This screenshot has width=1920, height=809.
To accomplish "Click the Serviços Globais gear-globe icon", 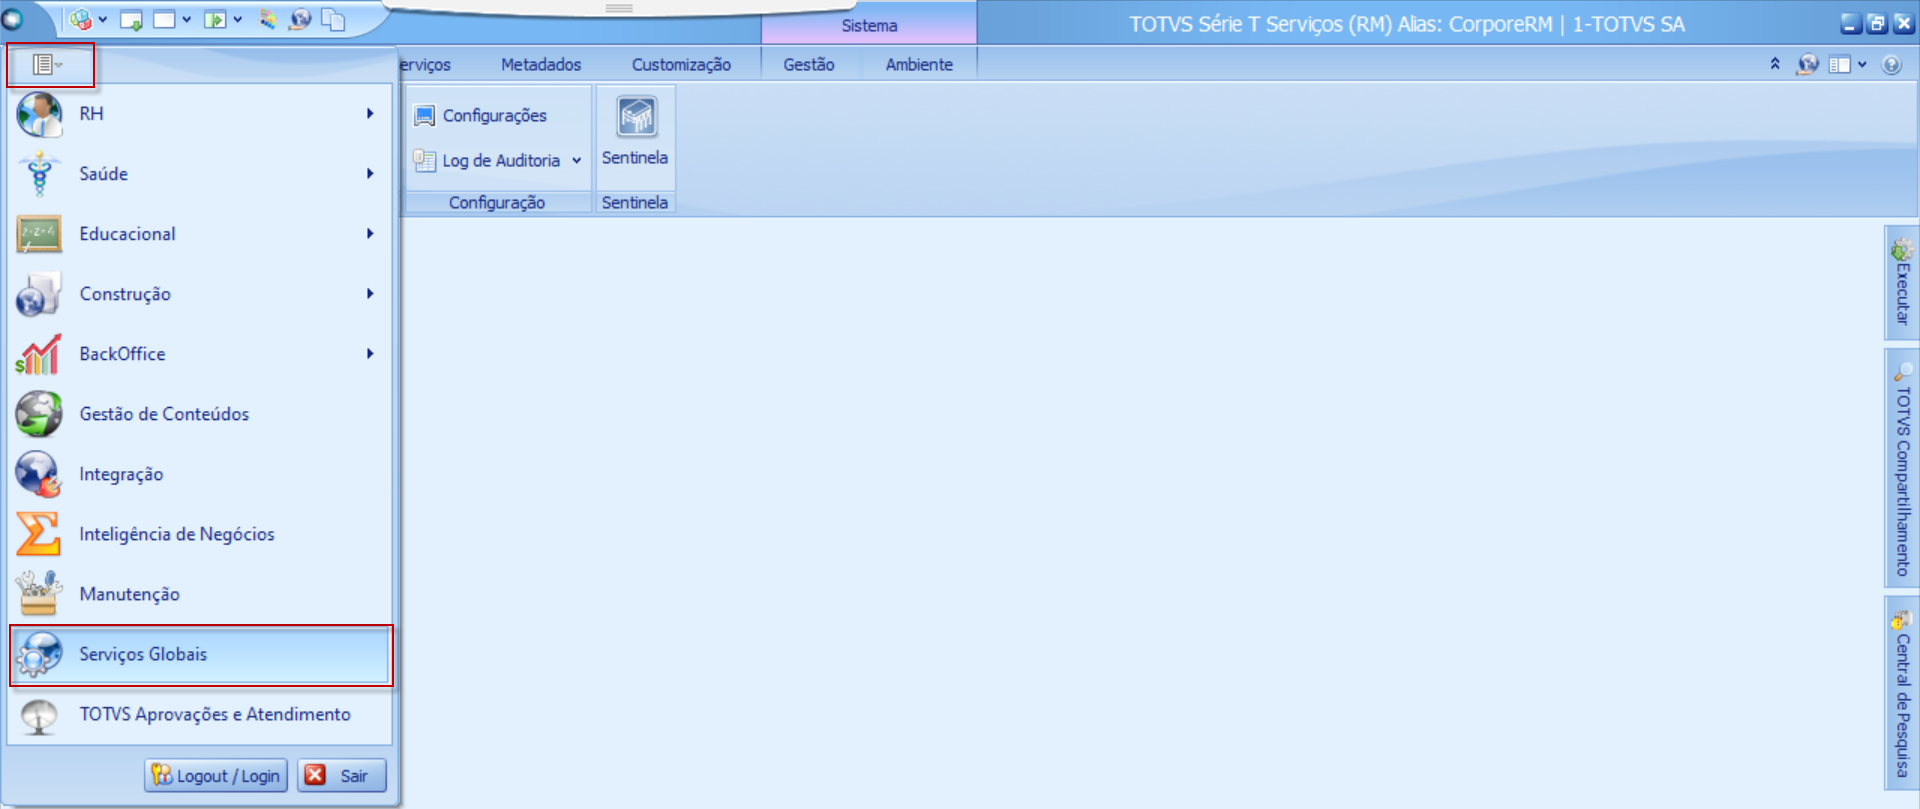I will tap(39, 654).
